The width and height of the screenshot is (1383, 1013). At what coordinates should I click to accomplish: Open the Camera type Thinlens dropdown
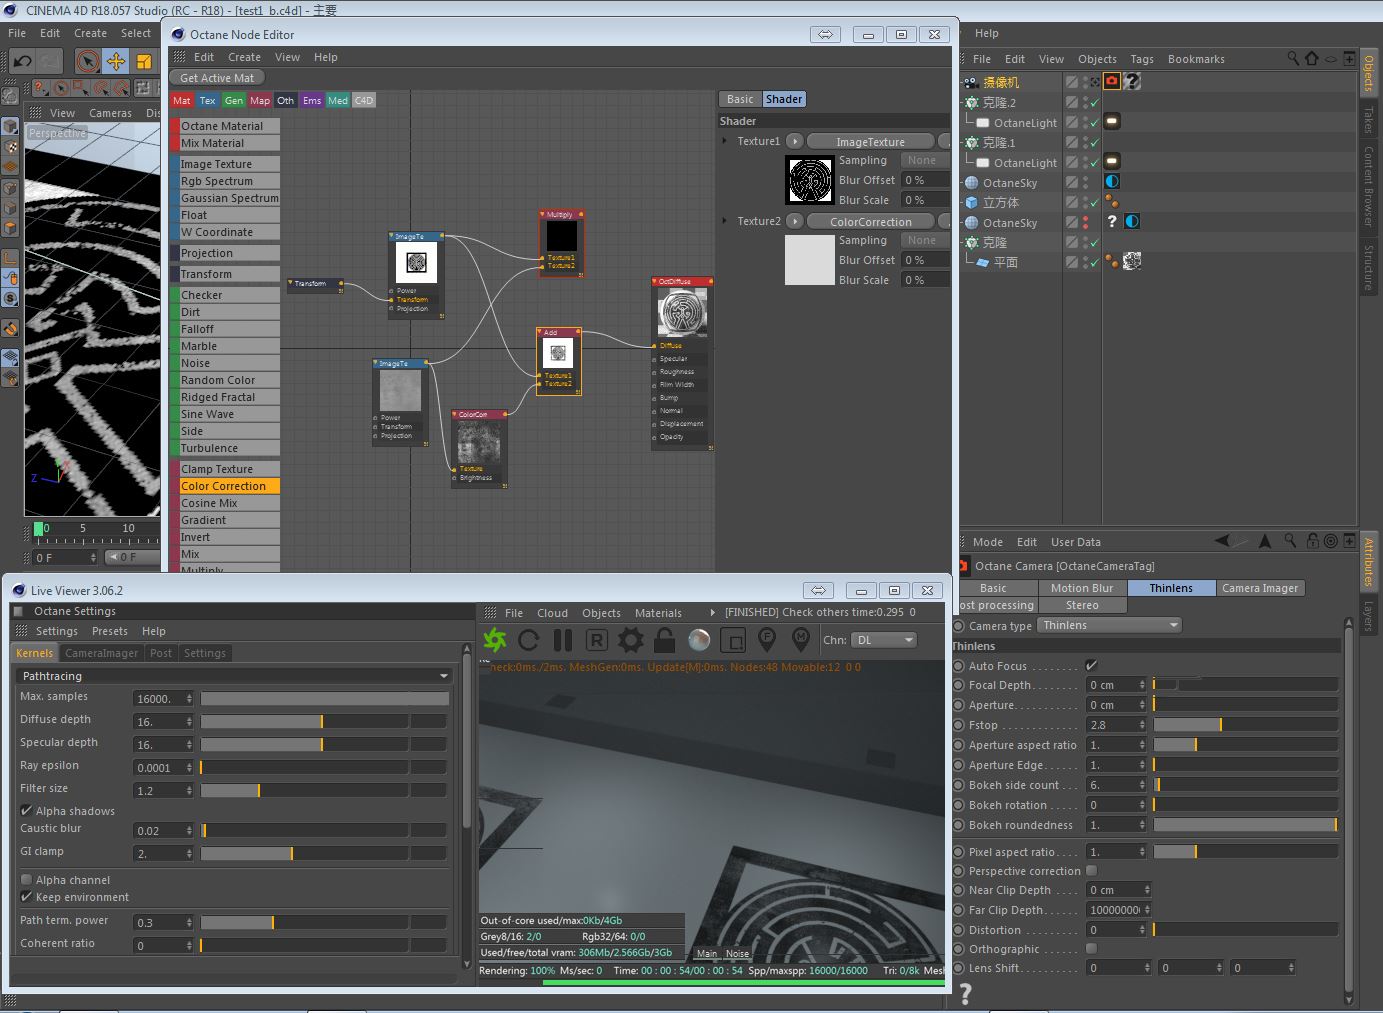1109,625
